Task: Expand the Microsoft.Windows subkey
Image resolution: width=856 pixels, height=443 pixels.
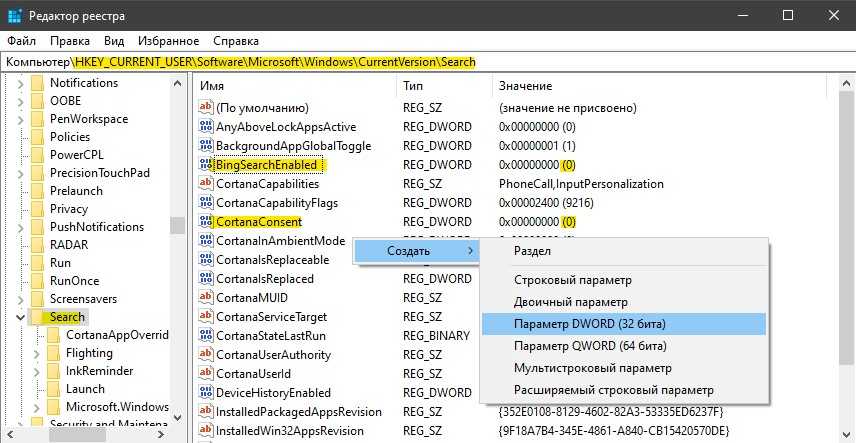Action: coord(37,407)
